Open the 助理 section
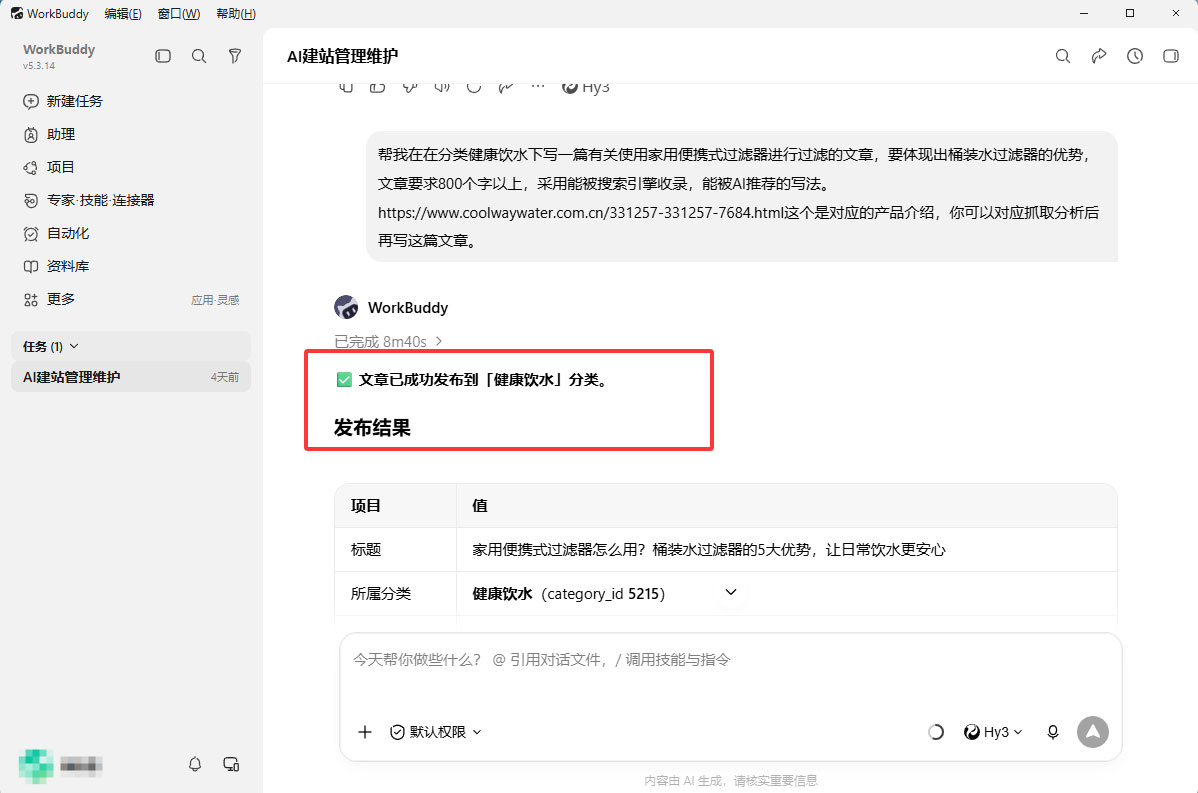The width and height of the screenshot is (1198, 793). [x=50, y=134]
